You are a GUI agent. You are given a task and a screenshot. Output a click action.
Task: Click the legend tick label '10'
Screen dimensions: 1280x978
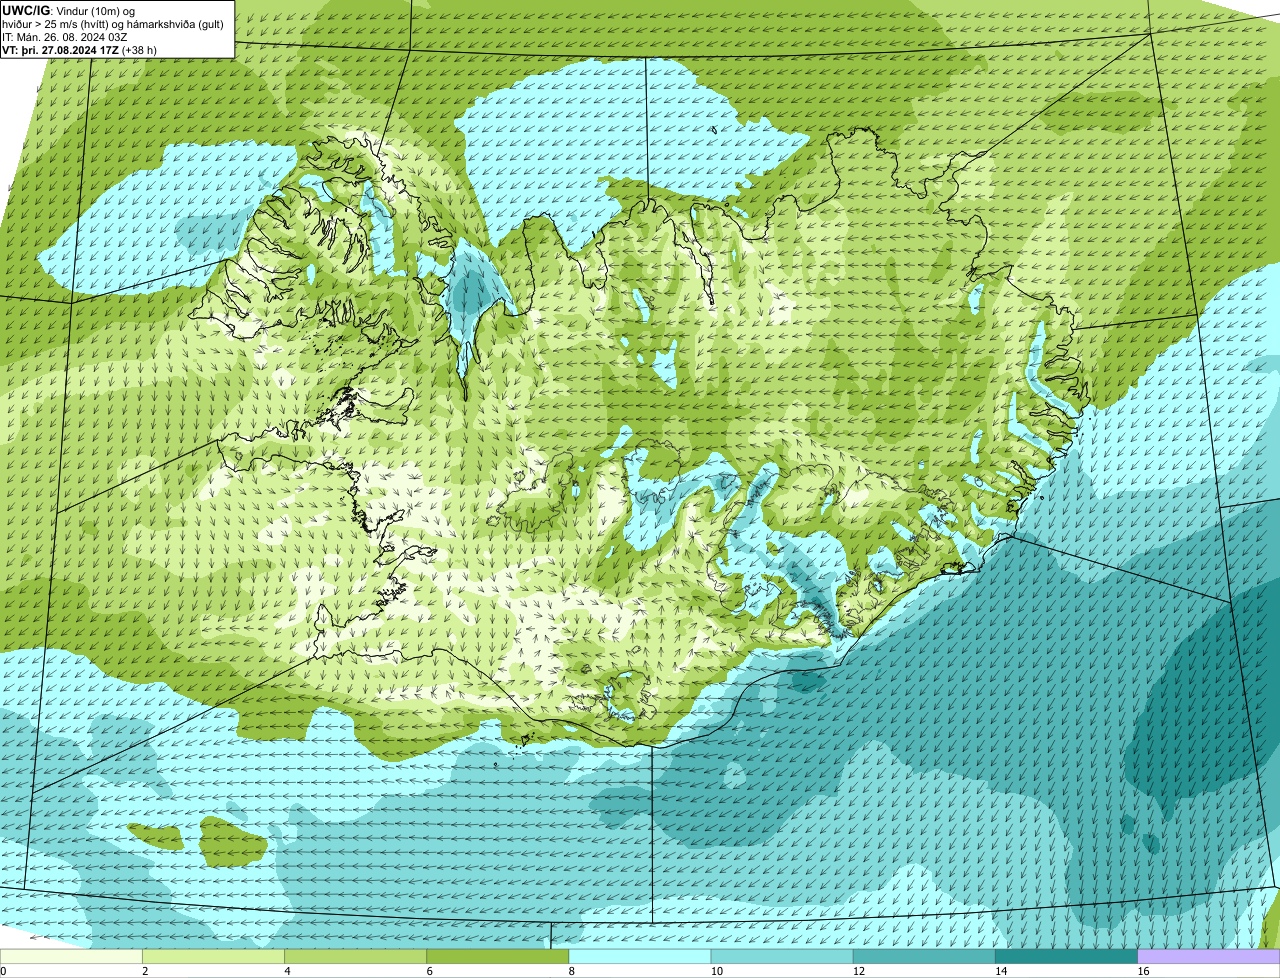(x=716, y=971)
